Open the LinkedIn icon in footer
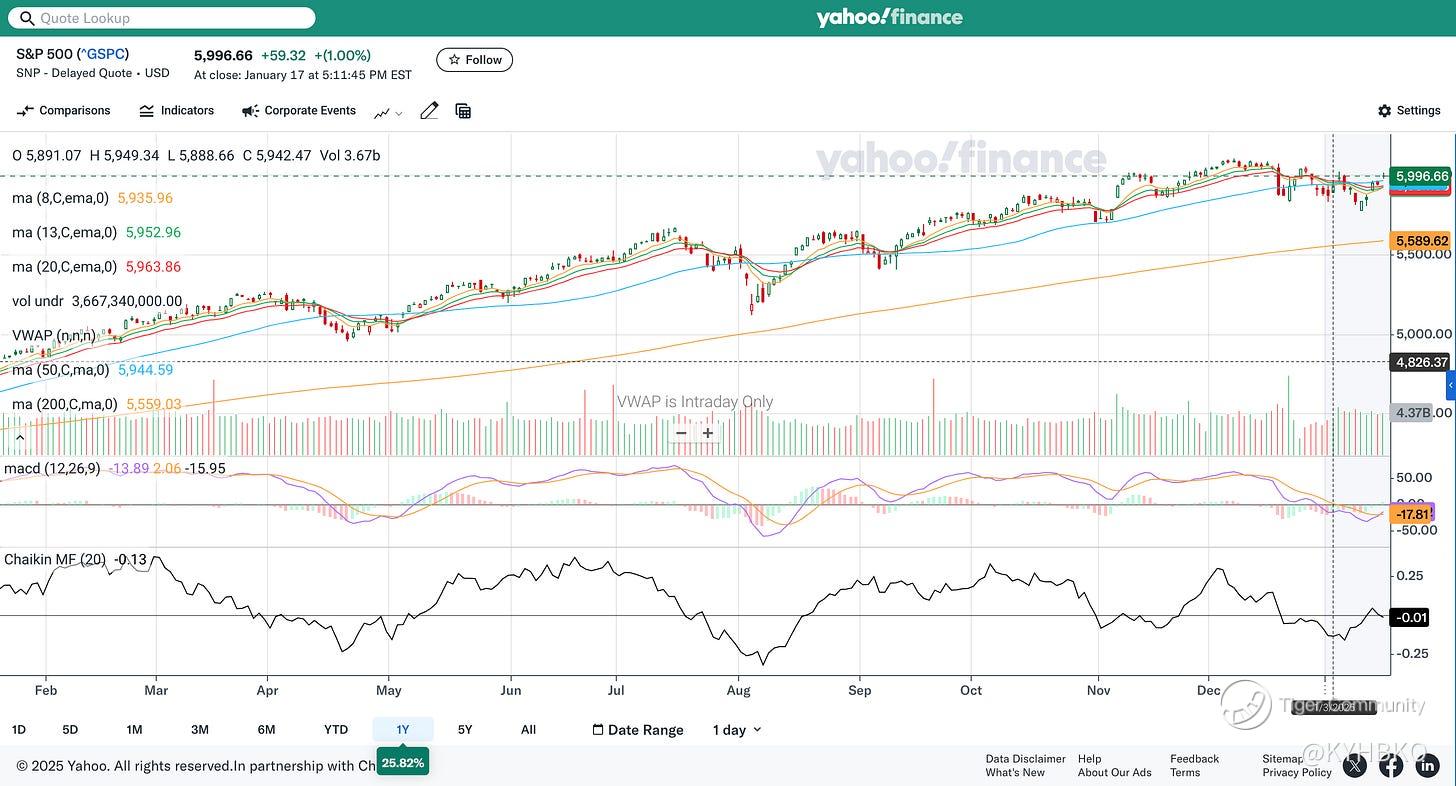This screenshot has height=786, width=1456. (1427, 766)
